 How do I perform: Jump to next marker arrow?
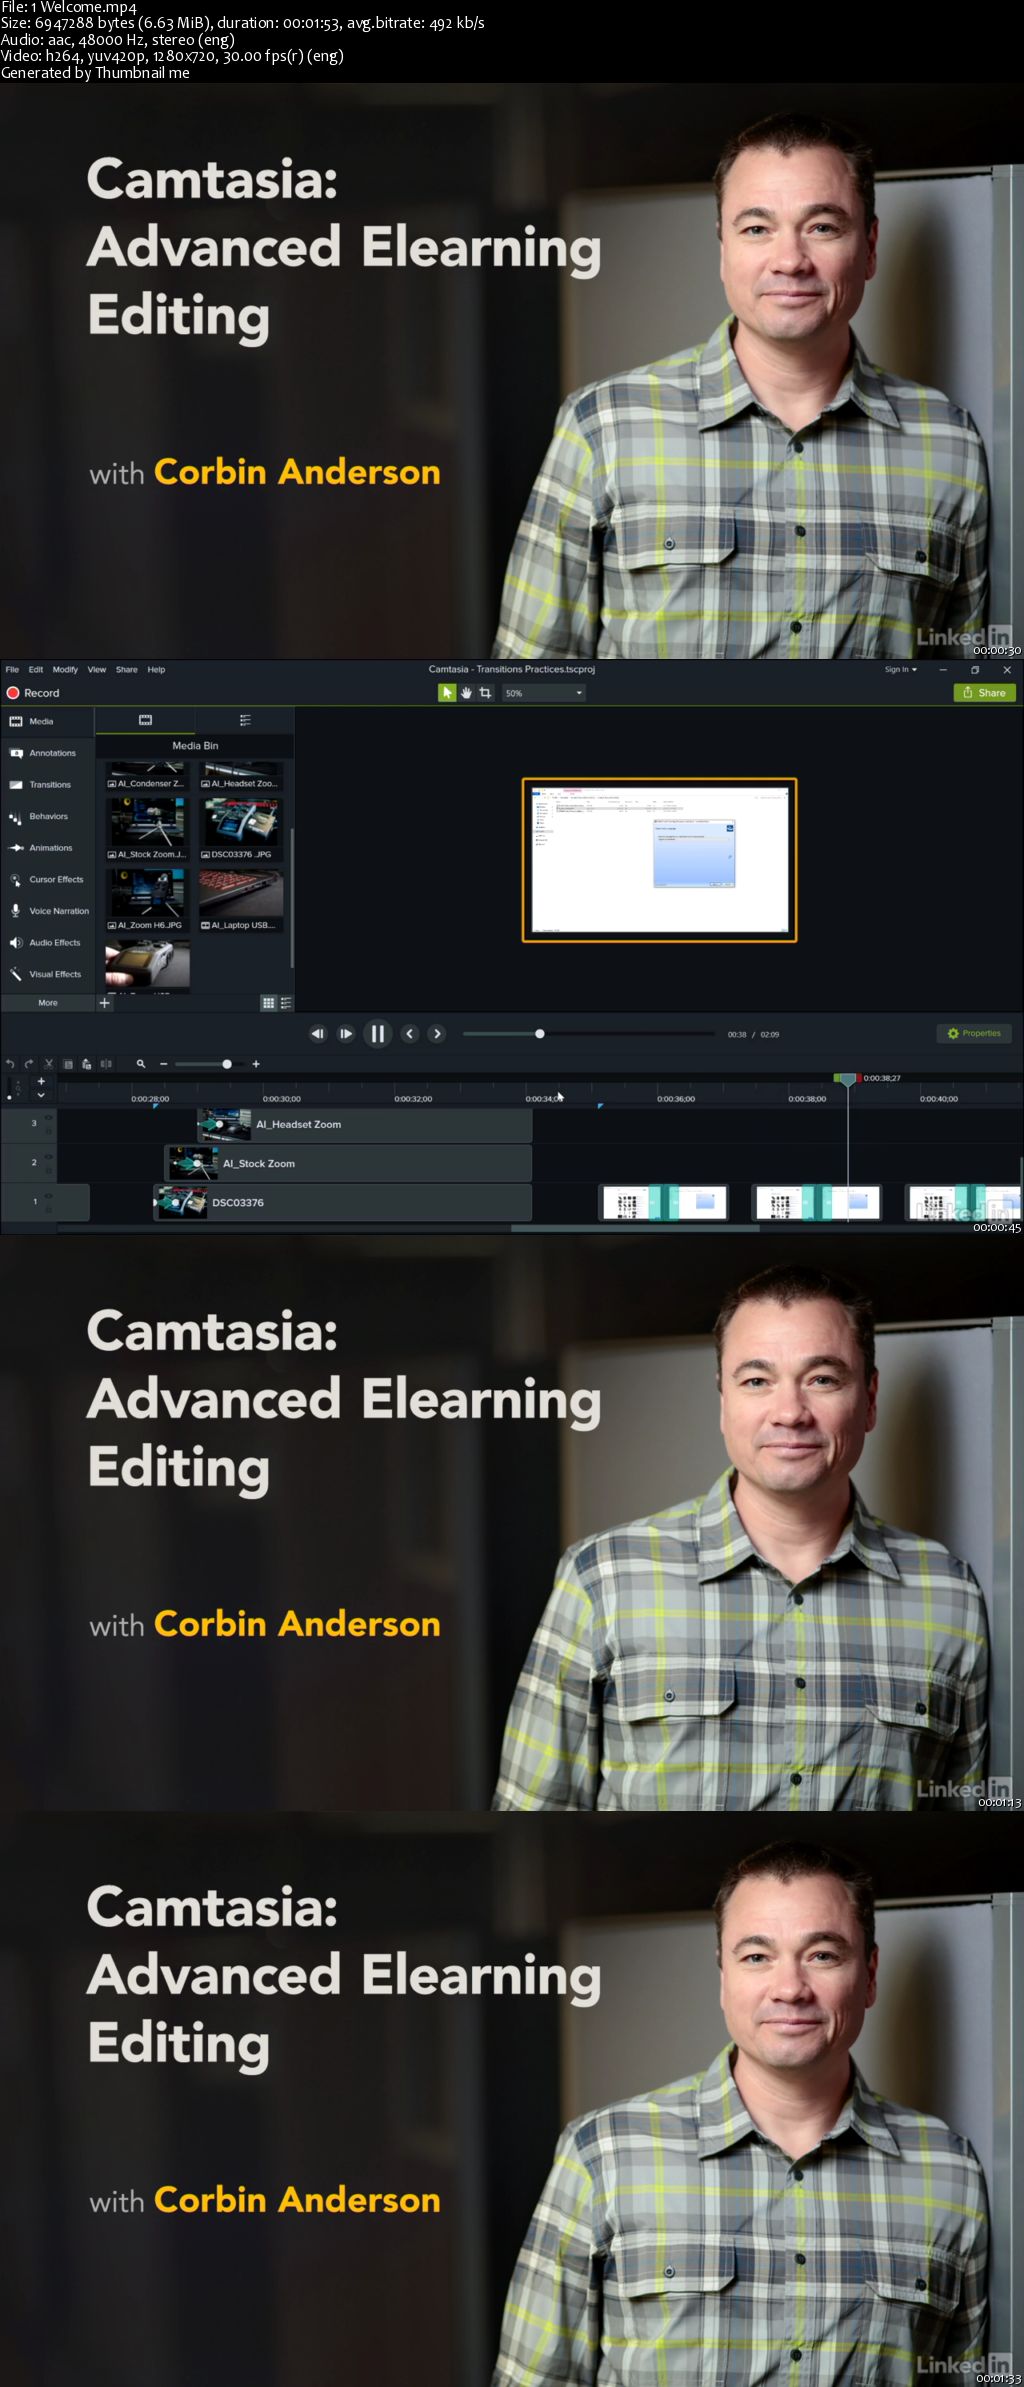pyautogui.click(x=437, y=1034)
